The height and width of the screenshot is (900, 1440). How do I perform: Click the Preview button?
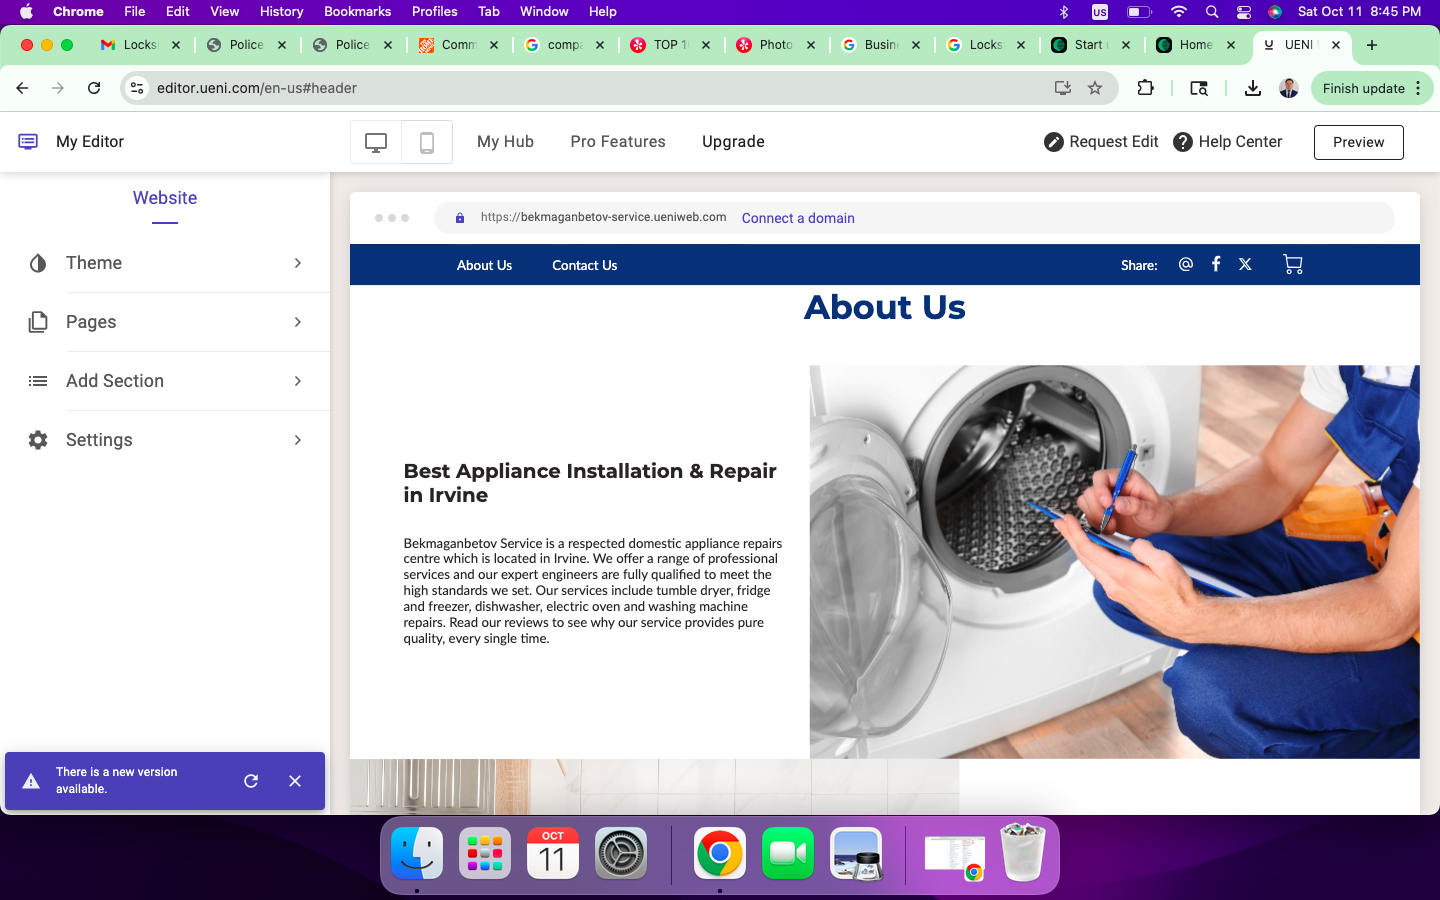click(x=1358, y=142)
